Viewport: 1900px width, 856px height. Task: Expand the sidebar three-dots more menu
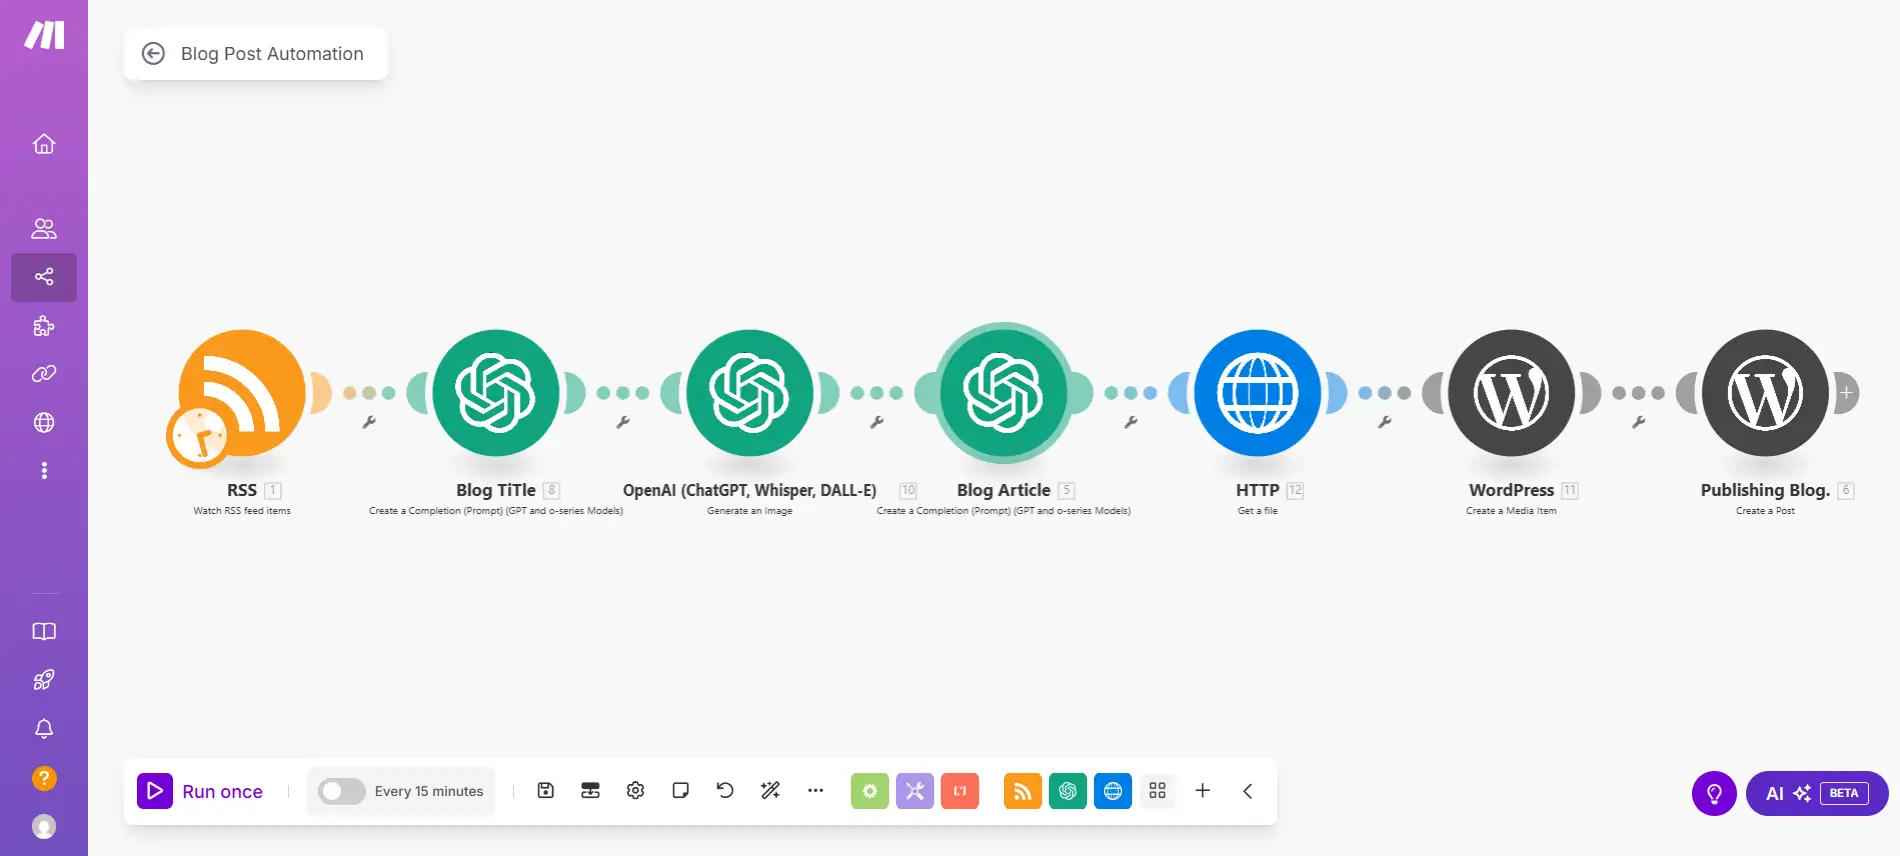coord(44,471)
